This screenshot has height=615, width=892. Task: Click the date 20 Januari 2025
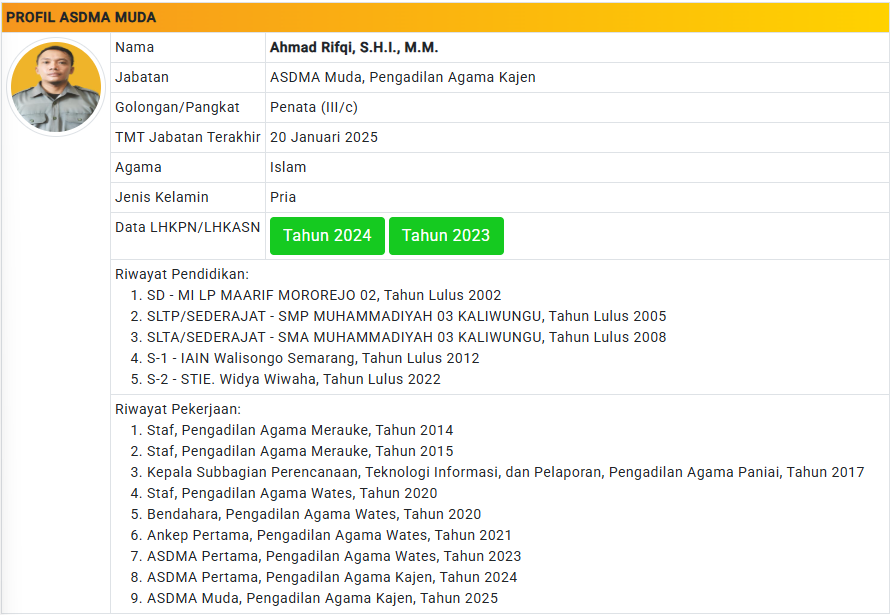click(324, 137)
